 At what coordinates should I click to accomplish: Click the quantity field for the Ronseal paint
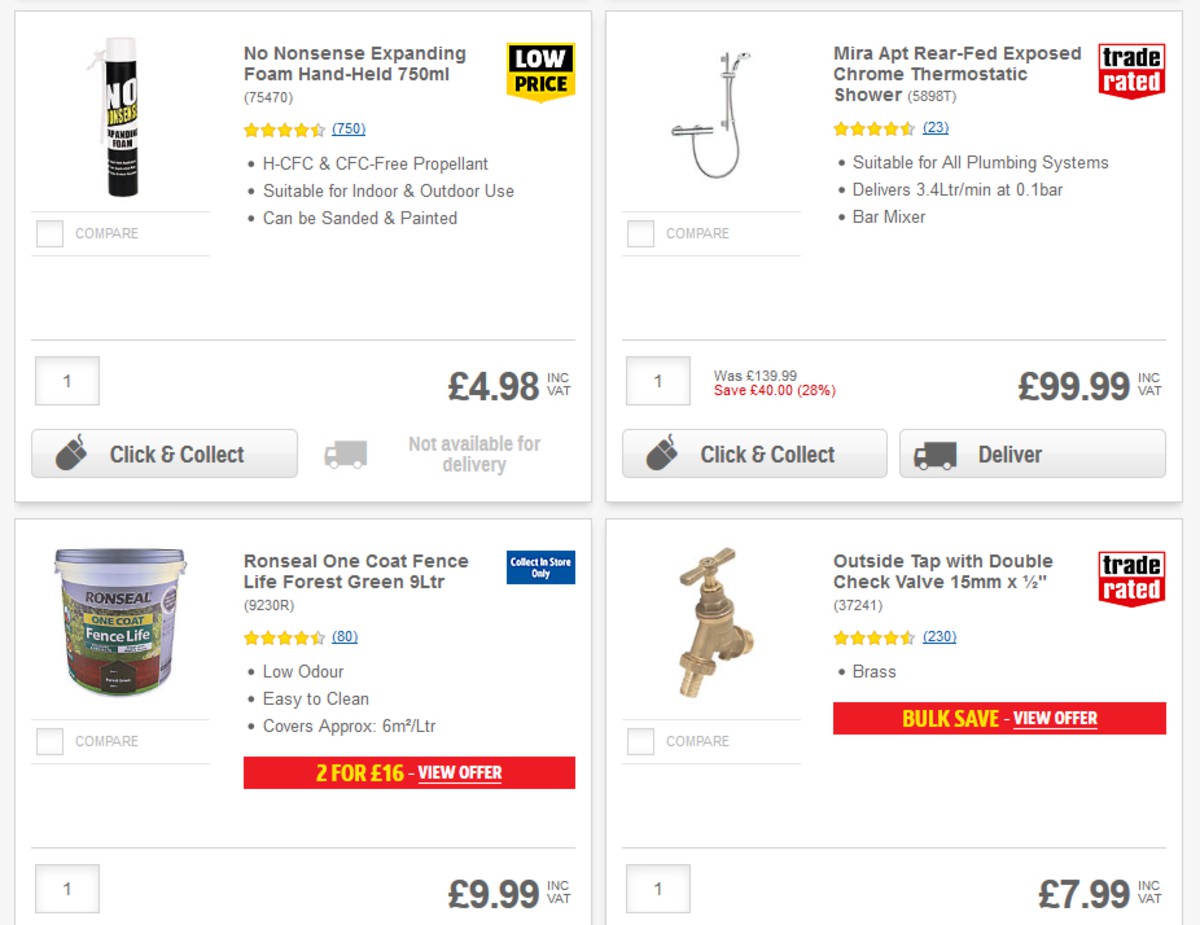pyautogui.click(x=66, y=888)
